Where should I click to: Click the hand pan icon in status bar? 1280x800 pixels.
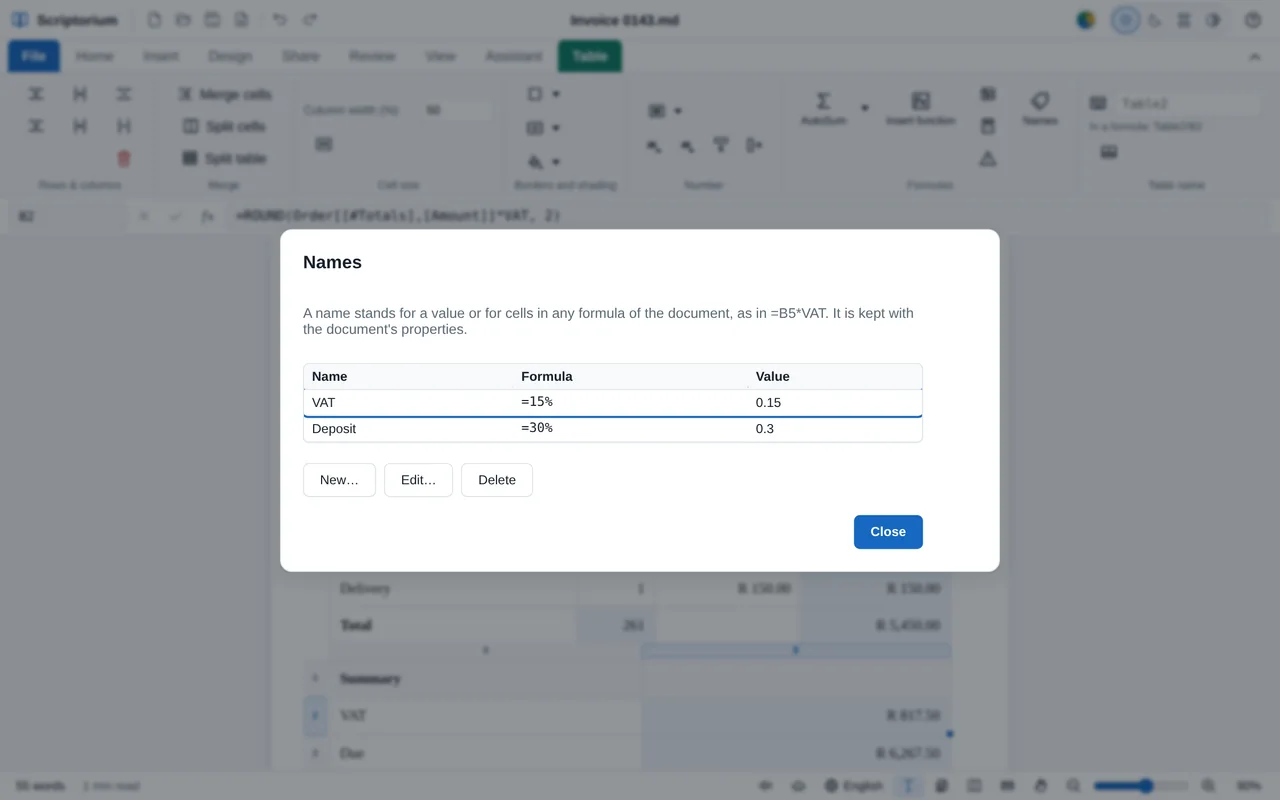pyautogui.click(x=1041, y=786)
